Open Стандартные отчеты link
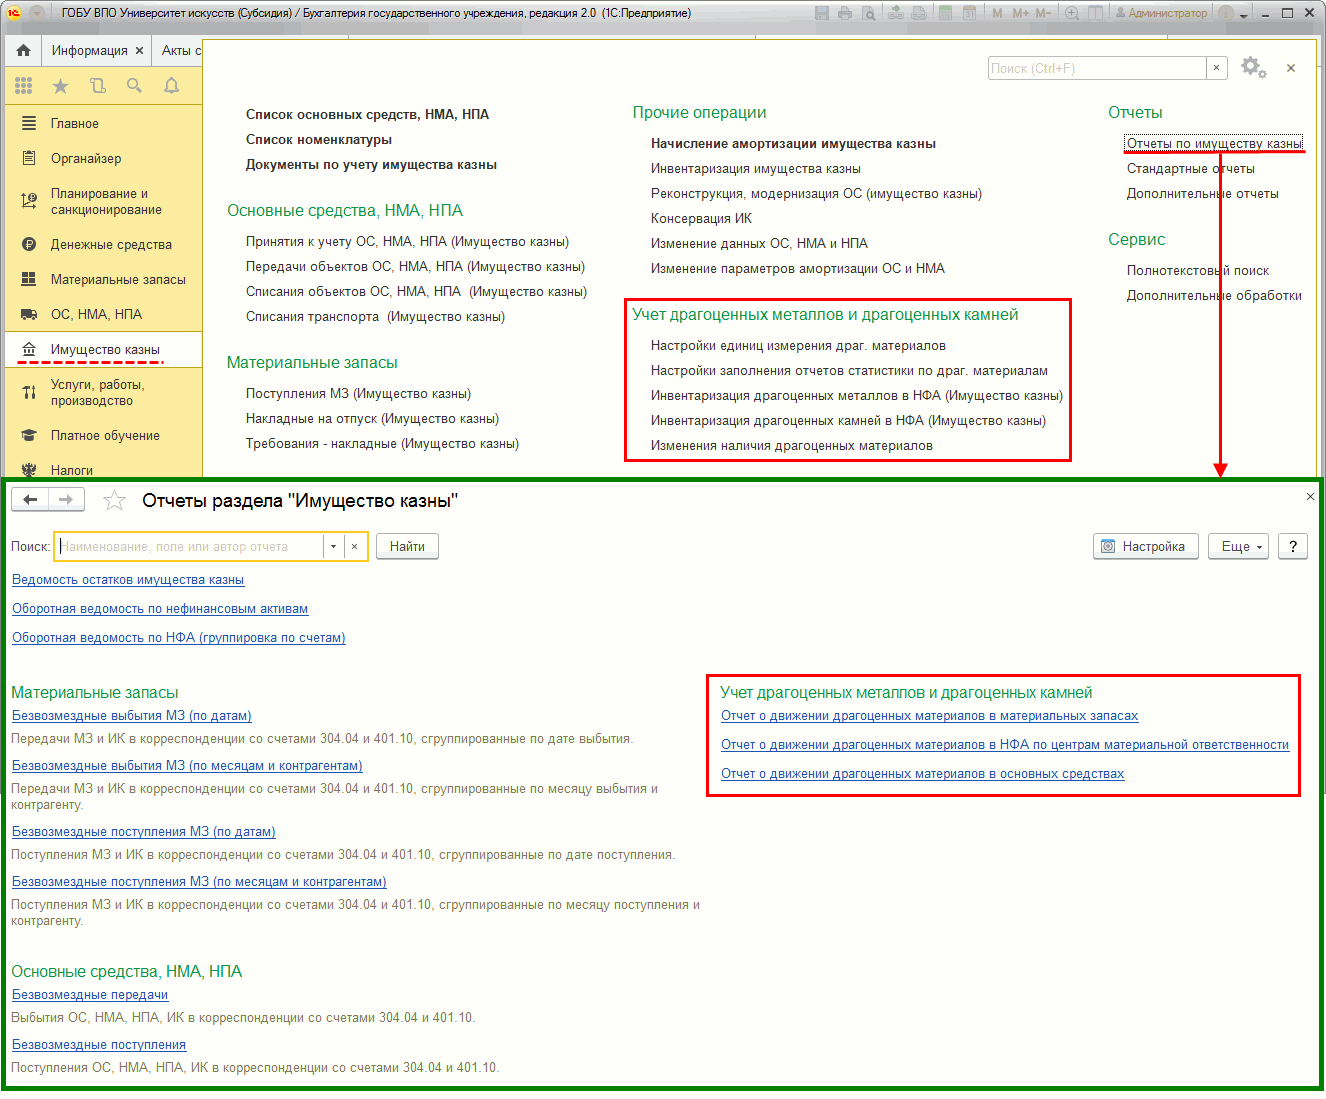Image resolution: width=1326 pixels, height=1099 pixels. [x=1190, y=169]
